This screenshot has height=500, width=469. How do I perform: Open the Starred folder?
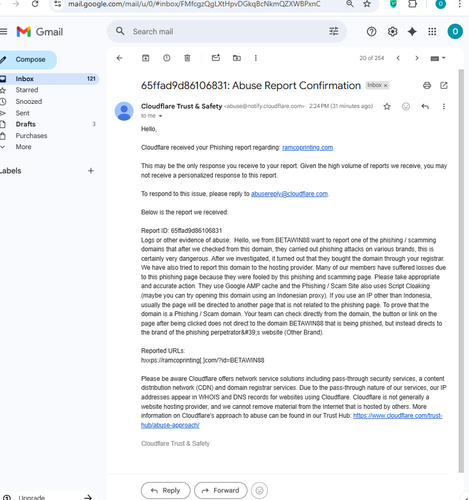[27, 90]
